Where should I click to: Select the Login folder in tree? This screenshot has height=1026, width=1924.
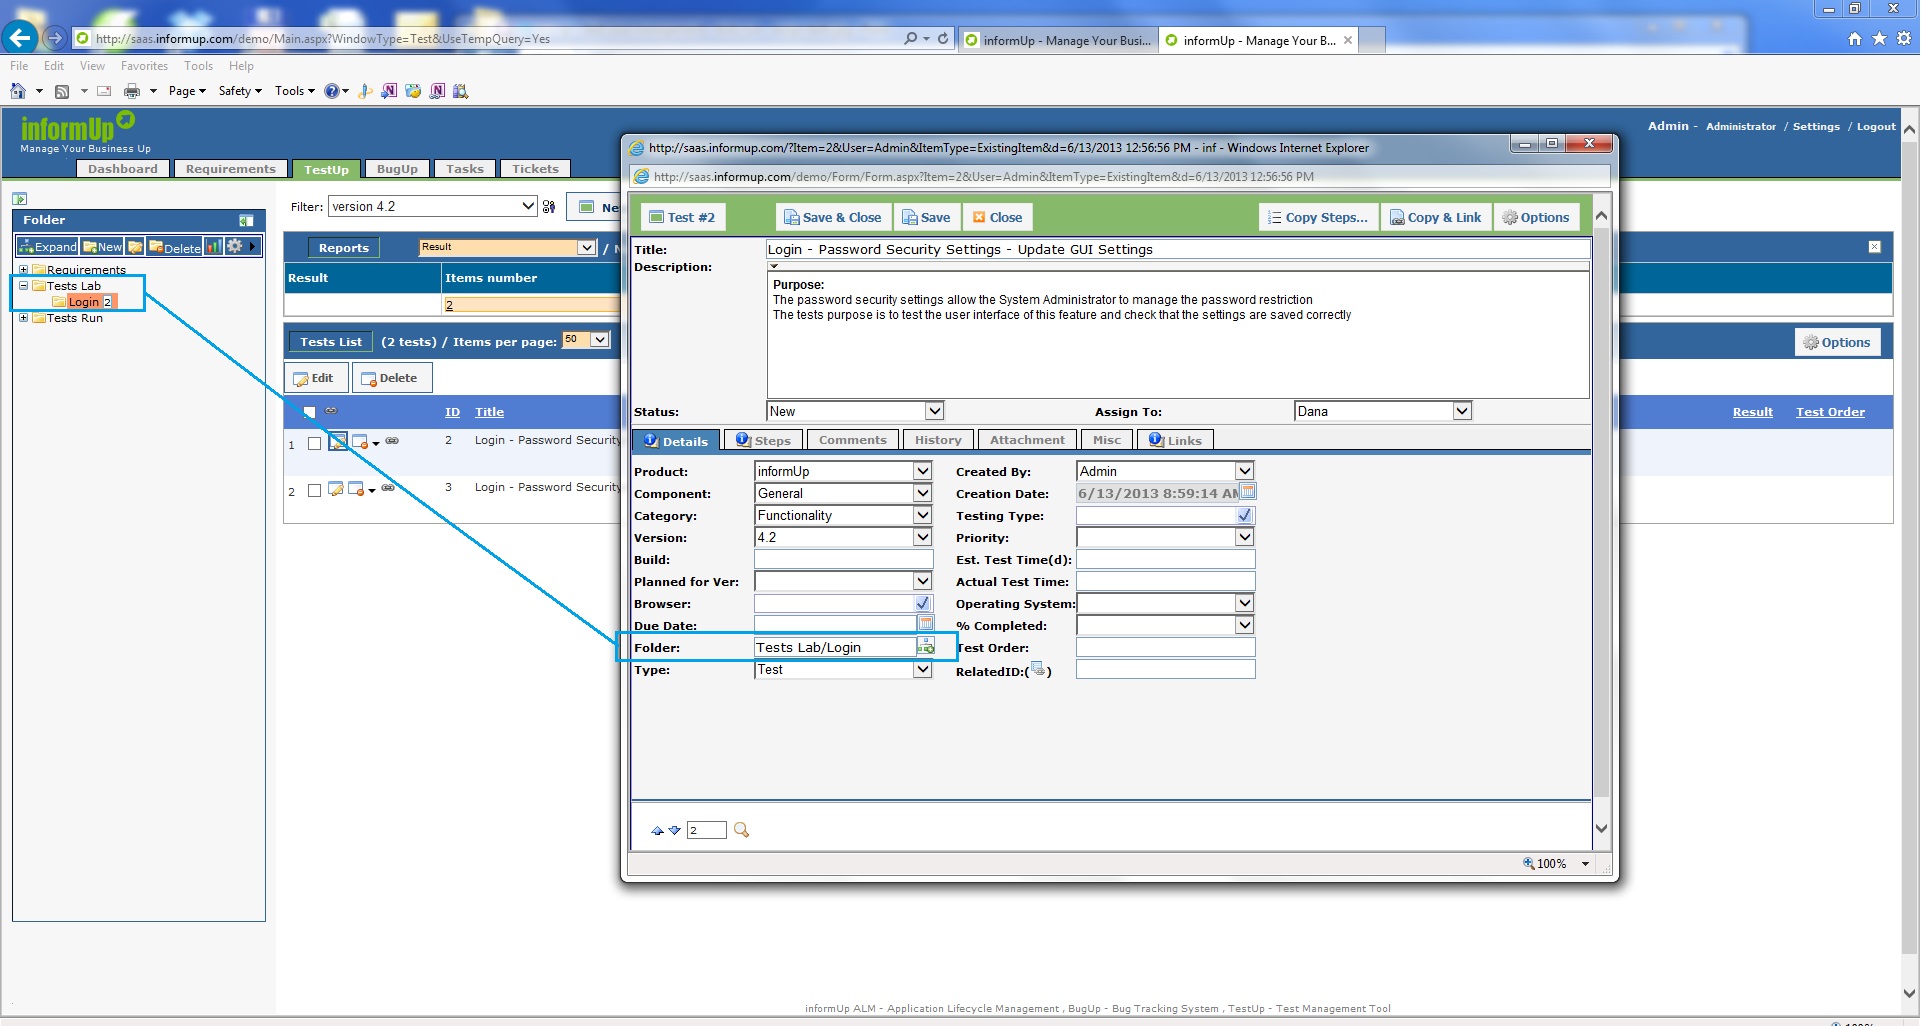(84, 302)
